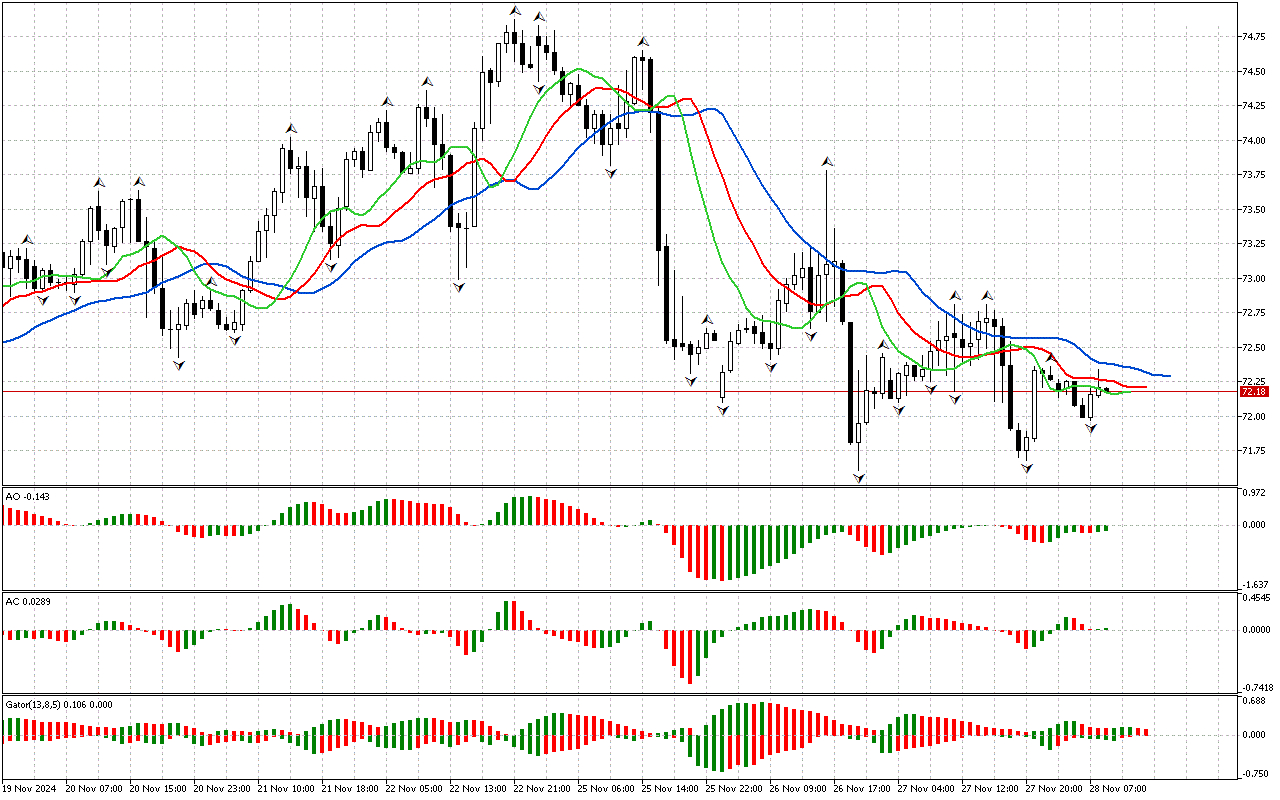The image size is (1280, 800).
Task: Select the 20 Nov 23:00 time label
Action: click(x=222, y=789)
